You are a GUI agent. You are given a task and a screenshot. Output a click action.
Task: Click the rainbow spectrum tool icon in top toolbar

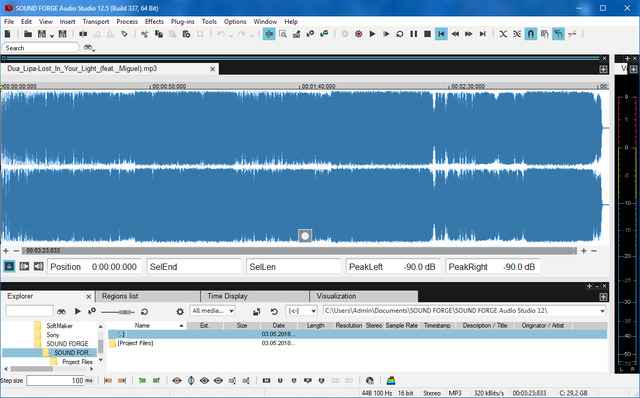324,34
